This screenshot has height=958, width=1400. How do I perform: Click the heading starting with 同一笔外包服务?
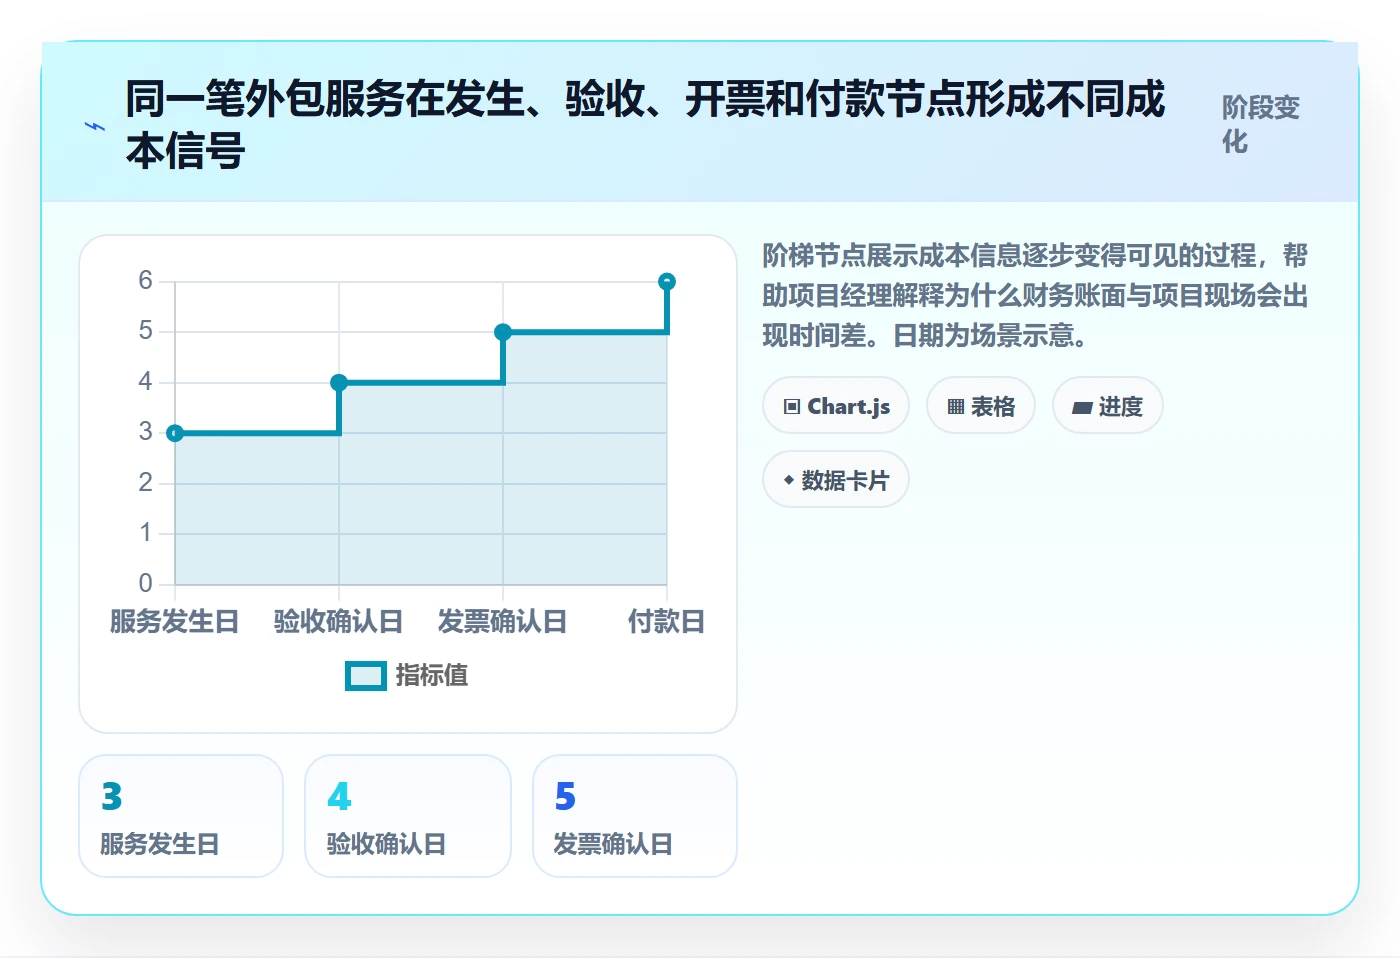[x=645, y=125]
